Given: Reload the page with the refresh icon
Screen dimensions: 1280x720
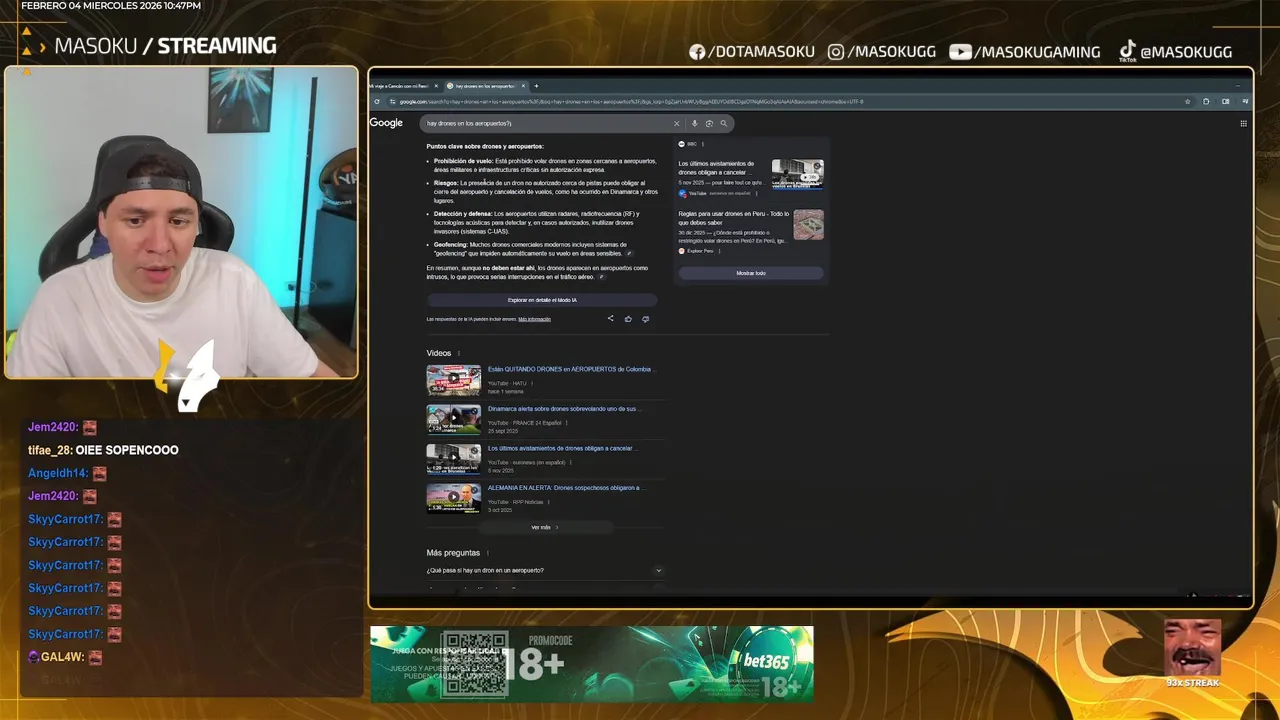Looking at the screenshot, I should 377,101.
